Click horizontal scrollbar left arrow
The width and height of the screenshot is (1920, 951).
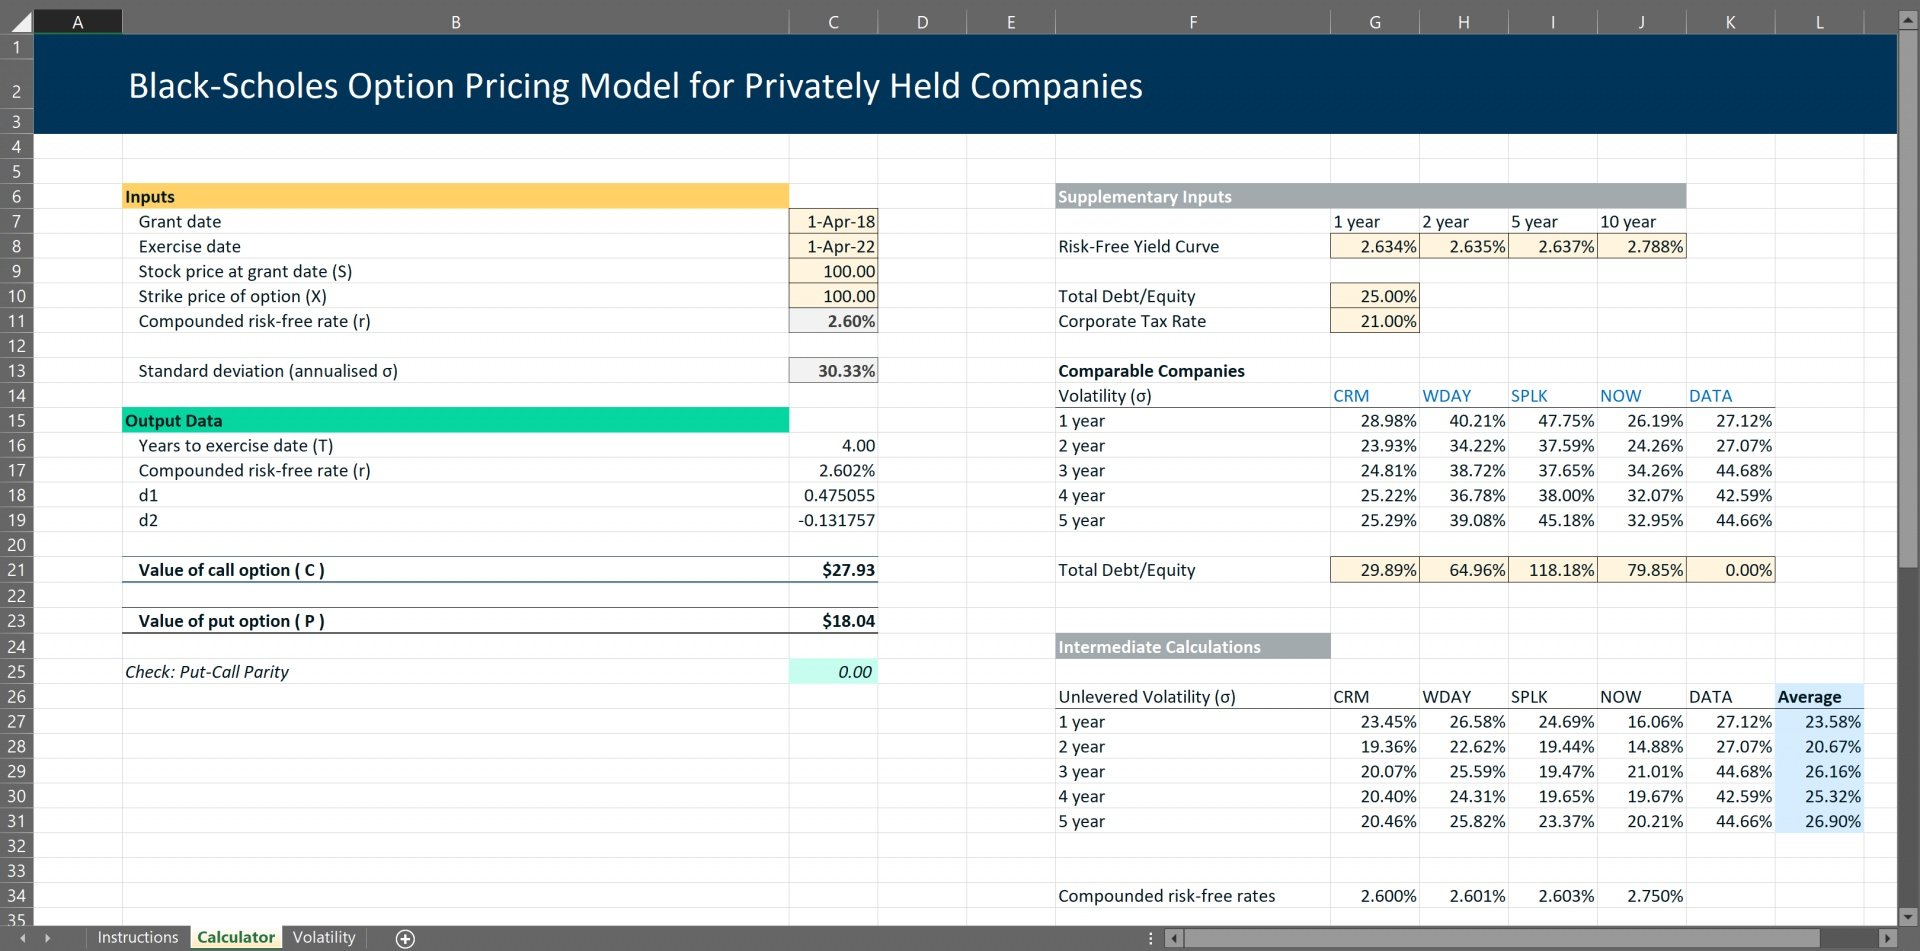click(1175, 938)
